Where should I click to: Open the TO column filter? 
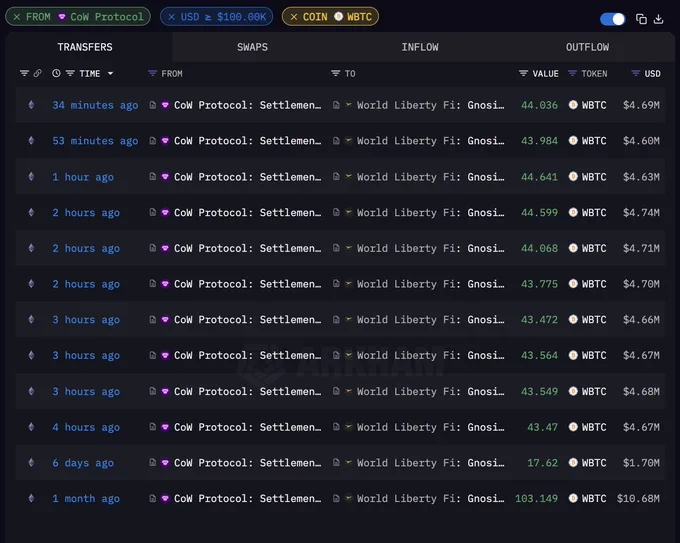336,73
